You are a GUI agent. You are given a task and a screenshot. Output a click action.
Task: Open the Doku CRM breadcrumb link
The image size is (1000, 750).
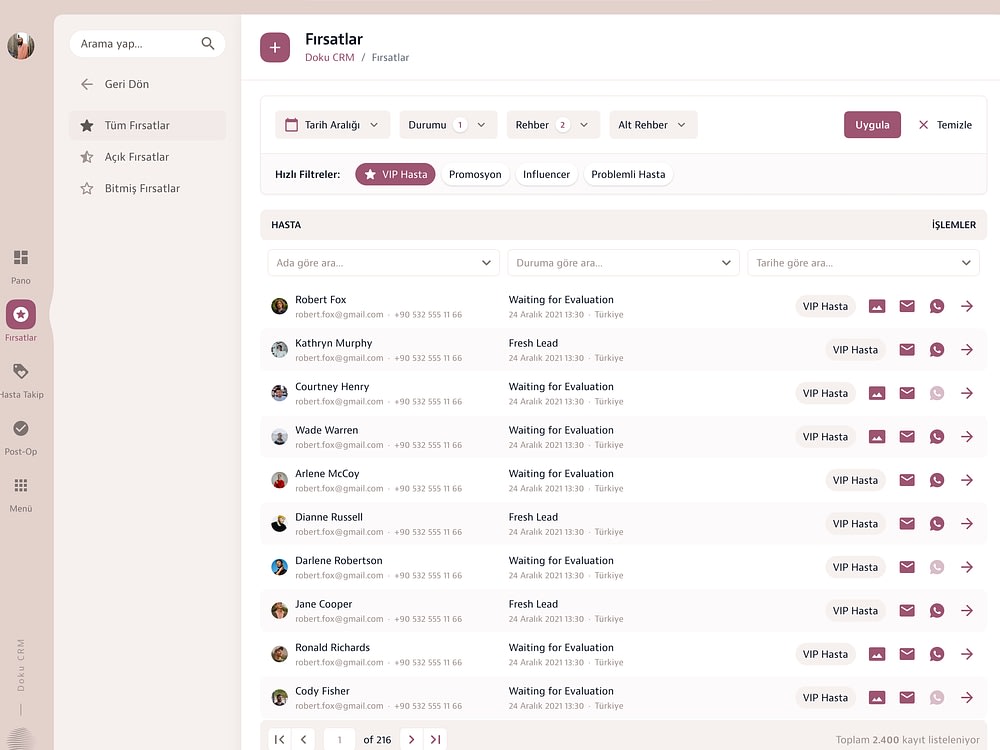[x=329, y=57]
